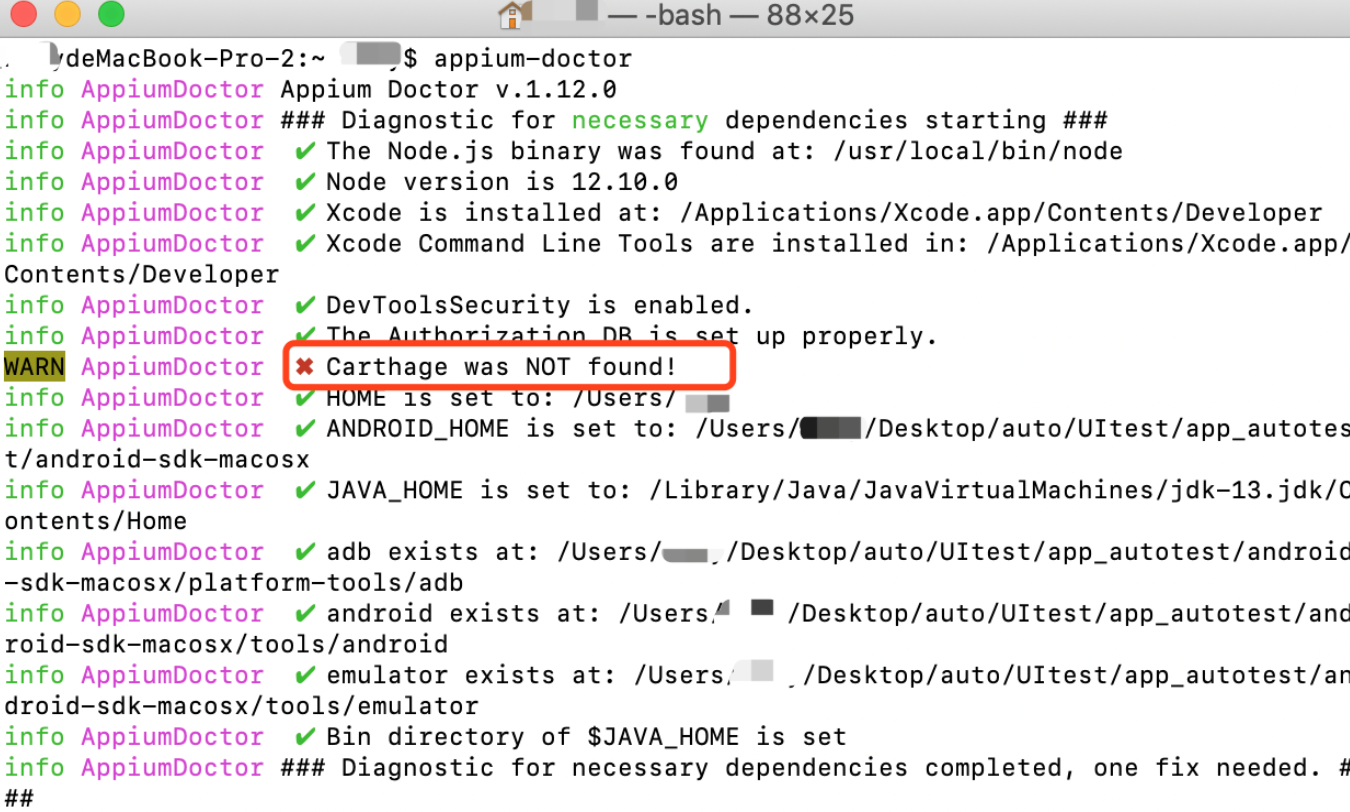This screenshot has width=1350, height=812.
Task: Minimize the Terminal window with the yellow button
Action: [67, 14]
